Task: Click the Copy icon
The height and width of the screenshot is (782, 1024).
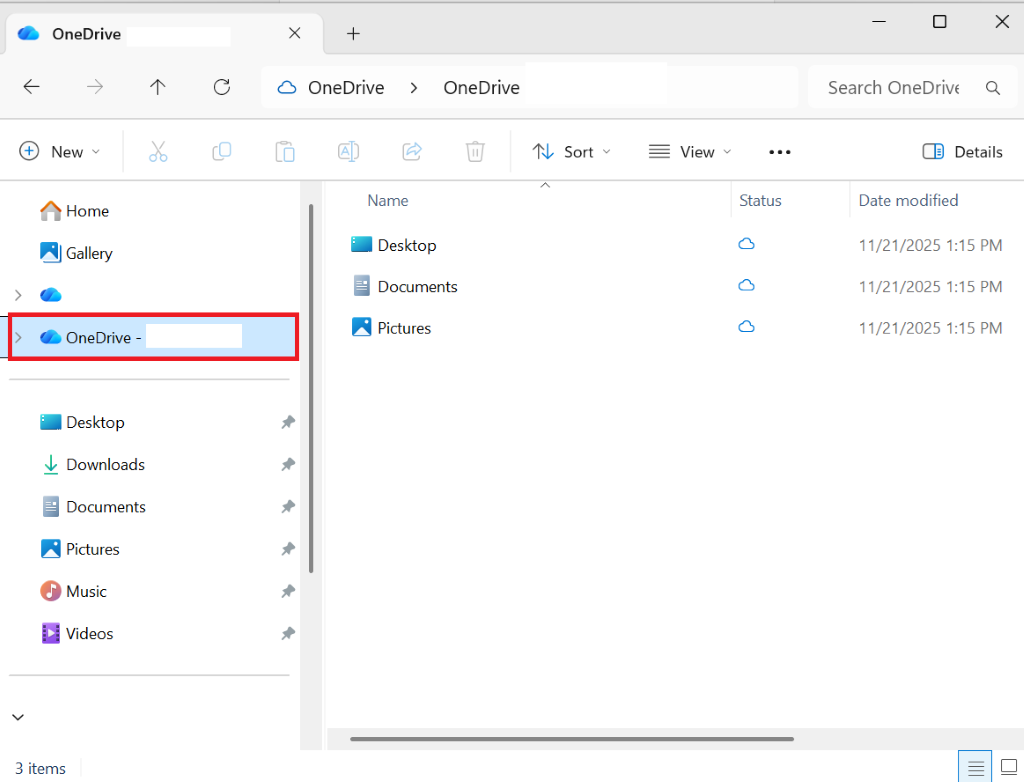Action: coord(221,151)
